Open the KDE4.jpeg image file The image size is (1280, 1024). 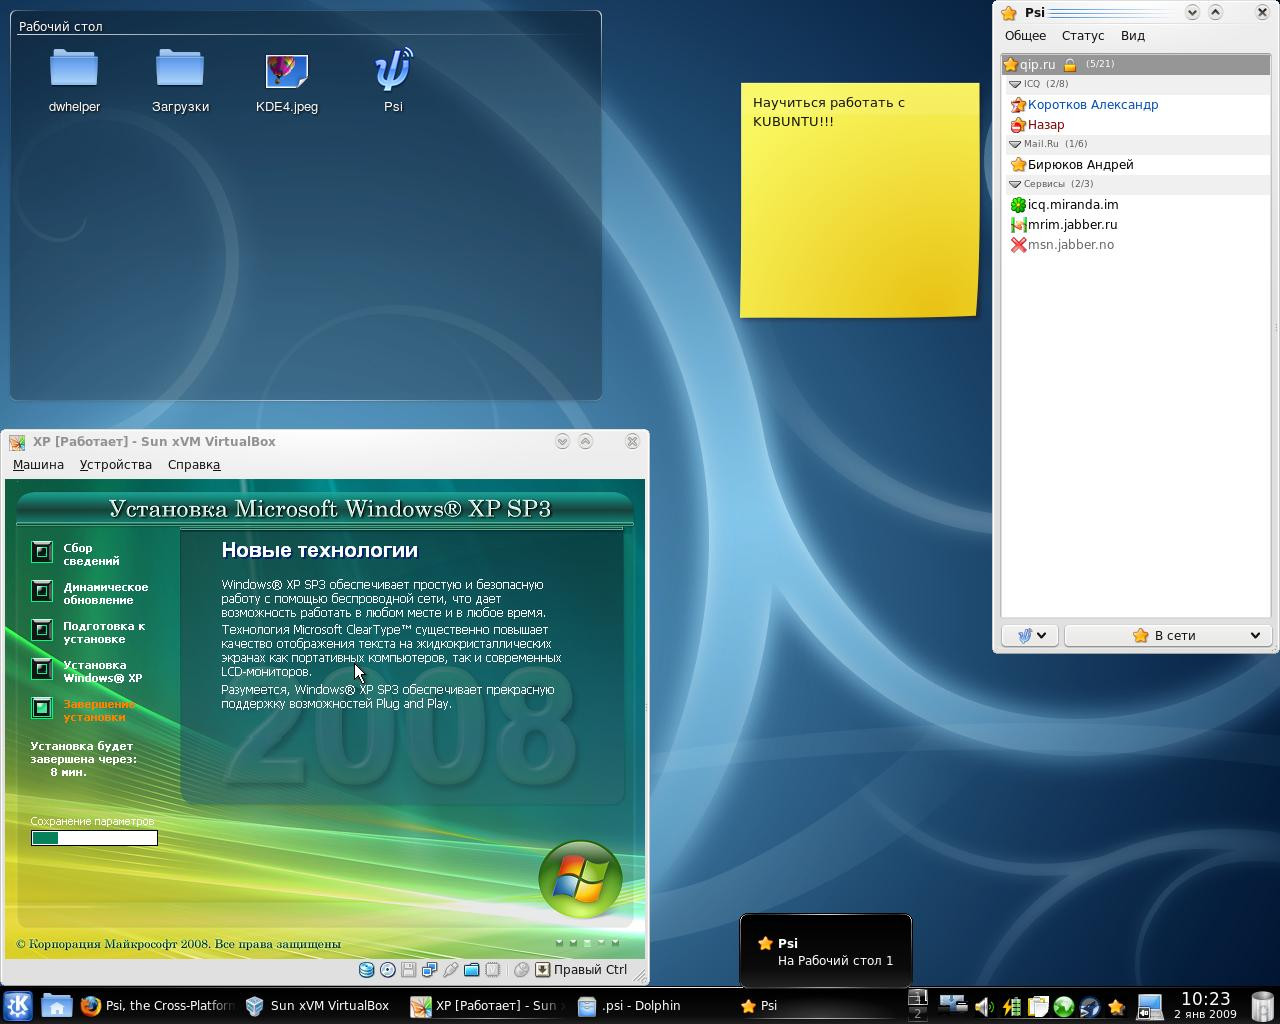(x=287, y=80)
